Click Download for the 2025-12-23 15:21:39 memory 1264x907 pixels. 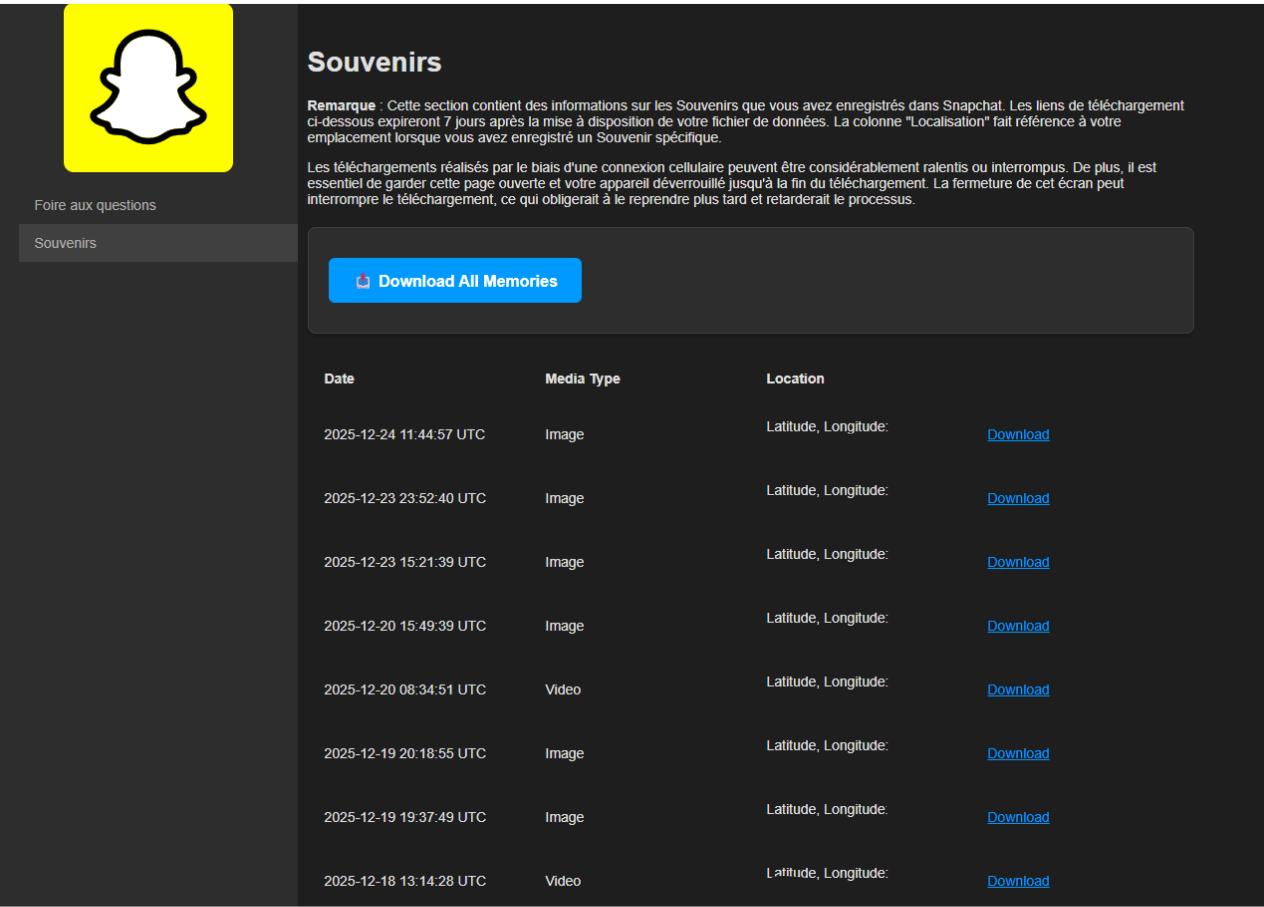click(1018, 563)
